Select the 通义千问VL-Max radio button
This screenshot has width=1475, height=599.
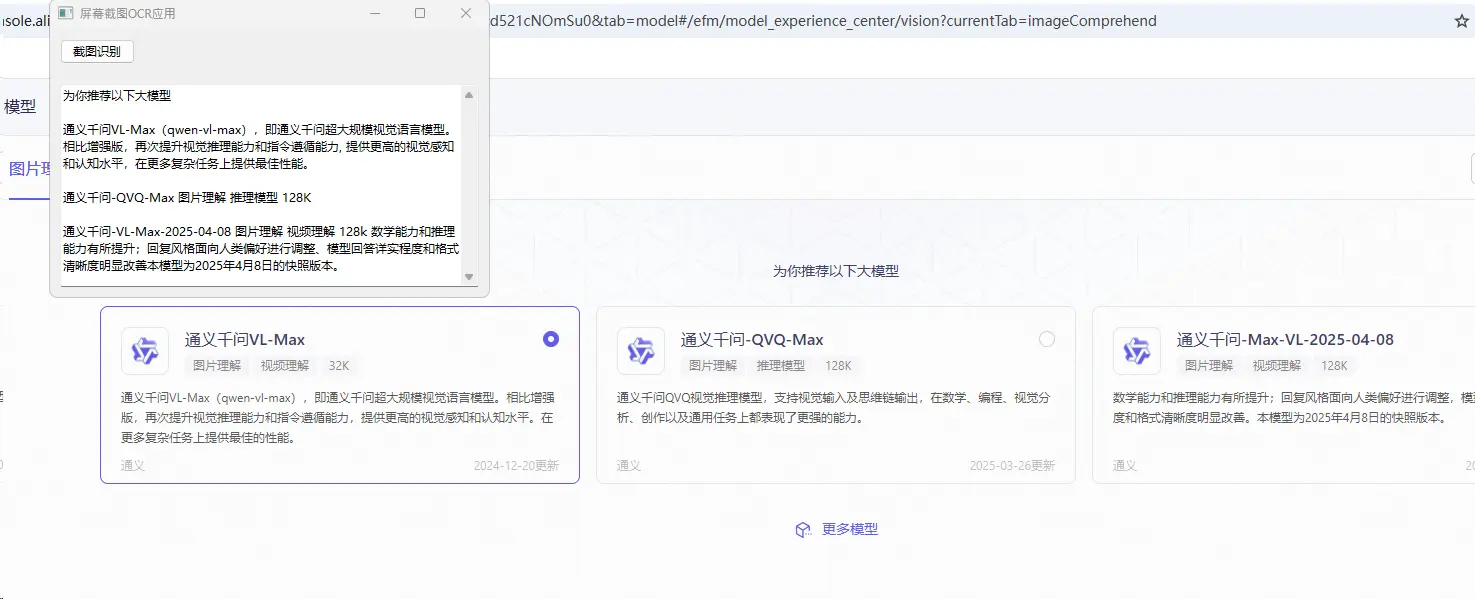pyautogui.click(x=551, y=339)
